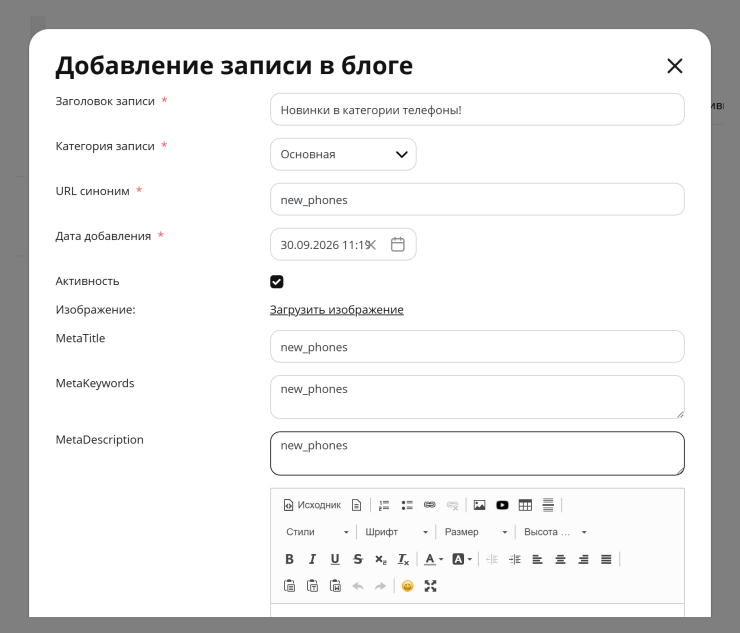Align text right in editor
This screenshot has width=740, height=633.
[583, 559]
